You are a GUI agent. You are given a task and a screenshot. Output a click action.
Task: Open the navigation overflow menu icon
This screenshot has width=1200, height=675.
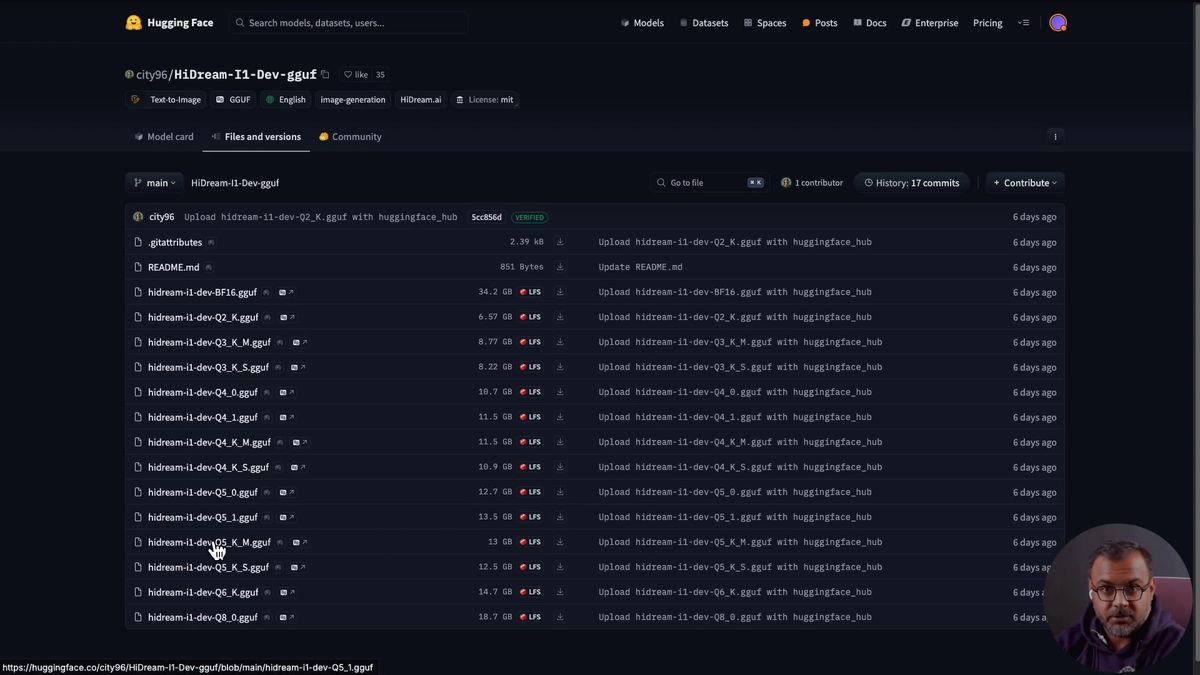pyautogui.click(x=1023, y=22)
